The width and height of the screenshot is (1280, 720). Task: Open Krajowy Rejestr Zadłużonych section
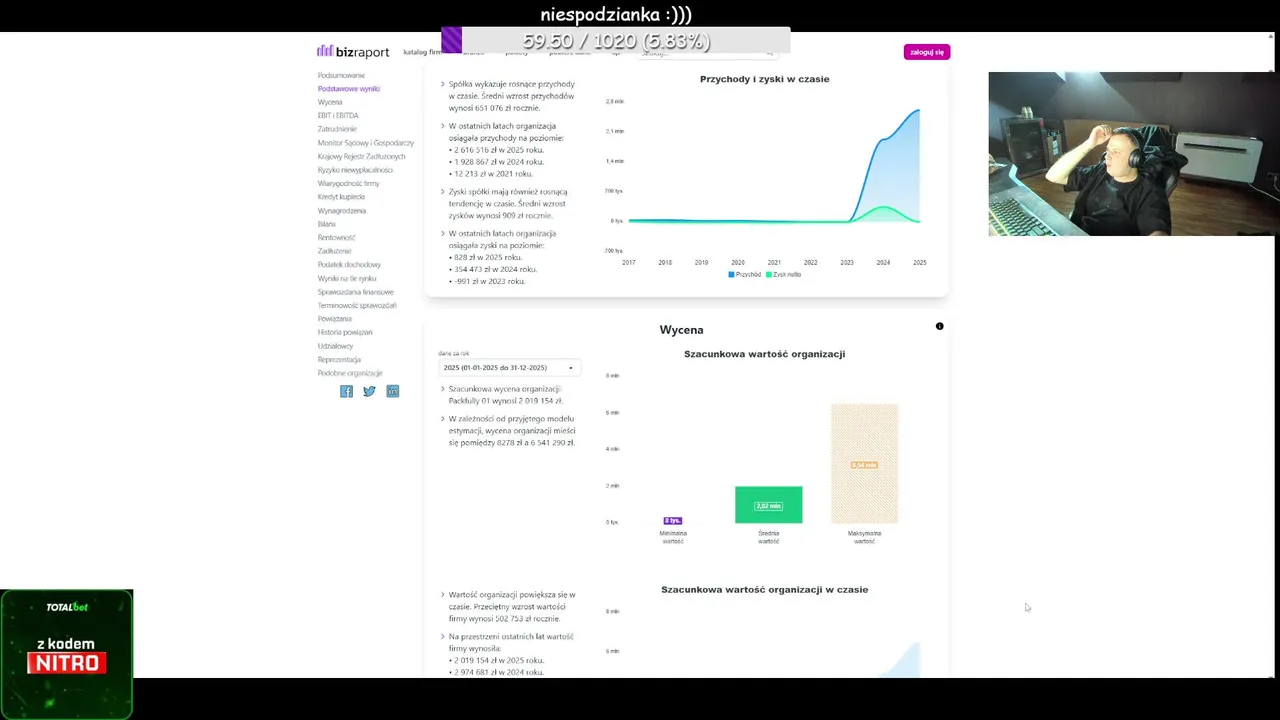(362, 157)
